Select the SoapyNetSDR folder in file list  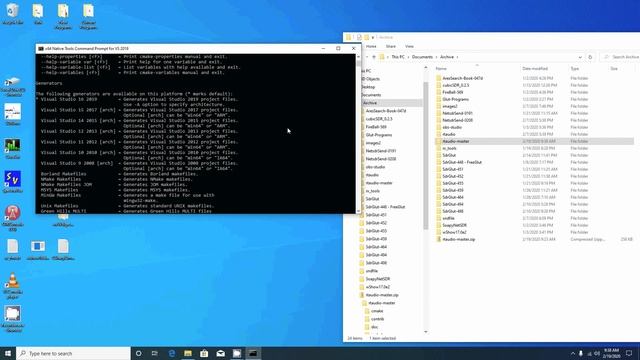(454, 225)
